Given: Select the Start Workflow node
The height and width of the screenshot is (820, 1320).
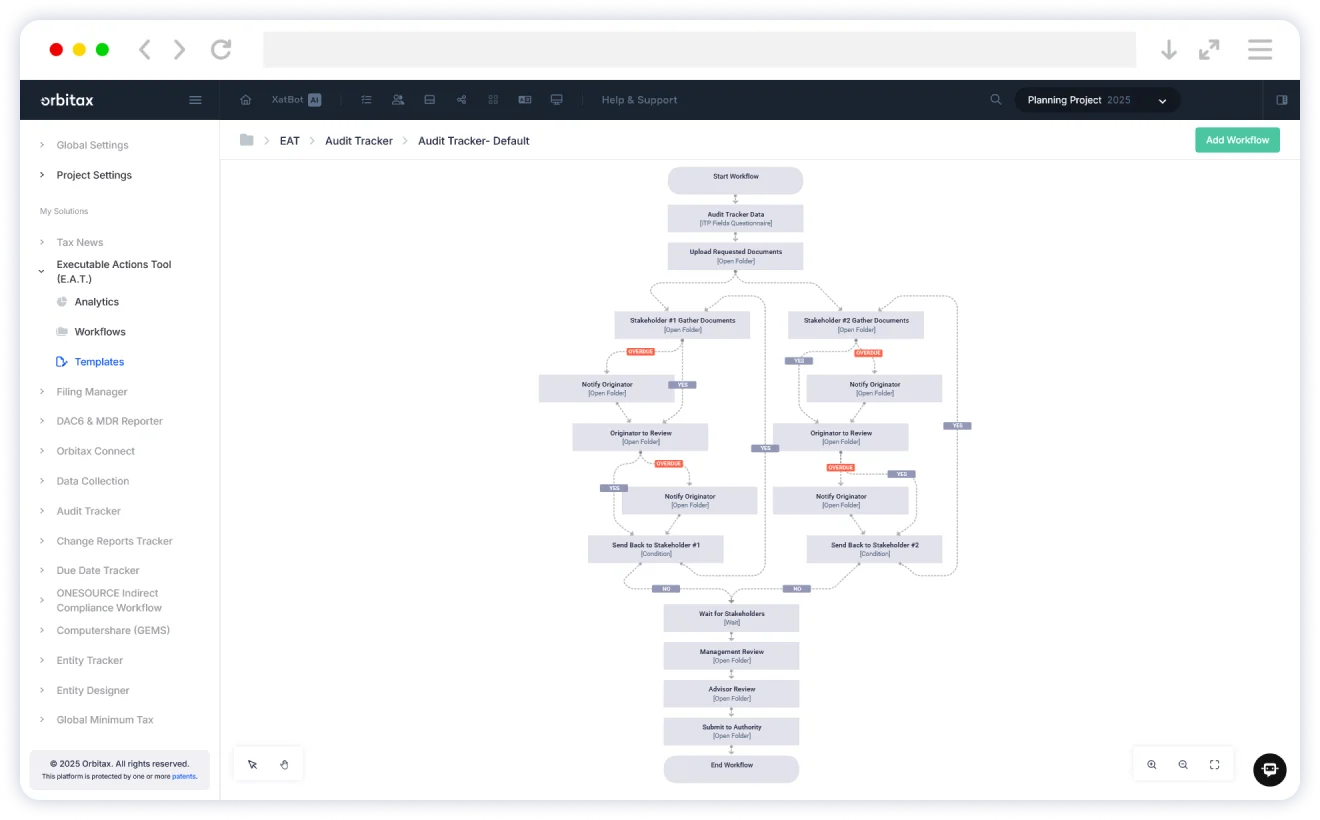Looking at the screenshot, I should [735, 180].
